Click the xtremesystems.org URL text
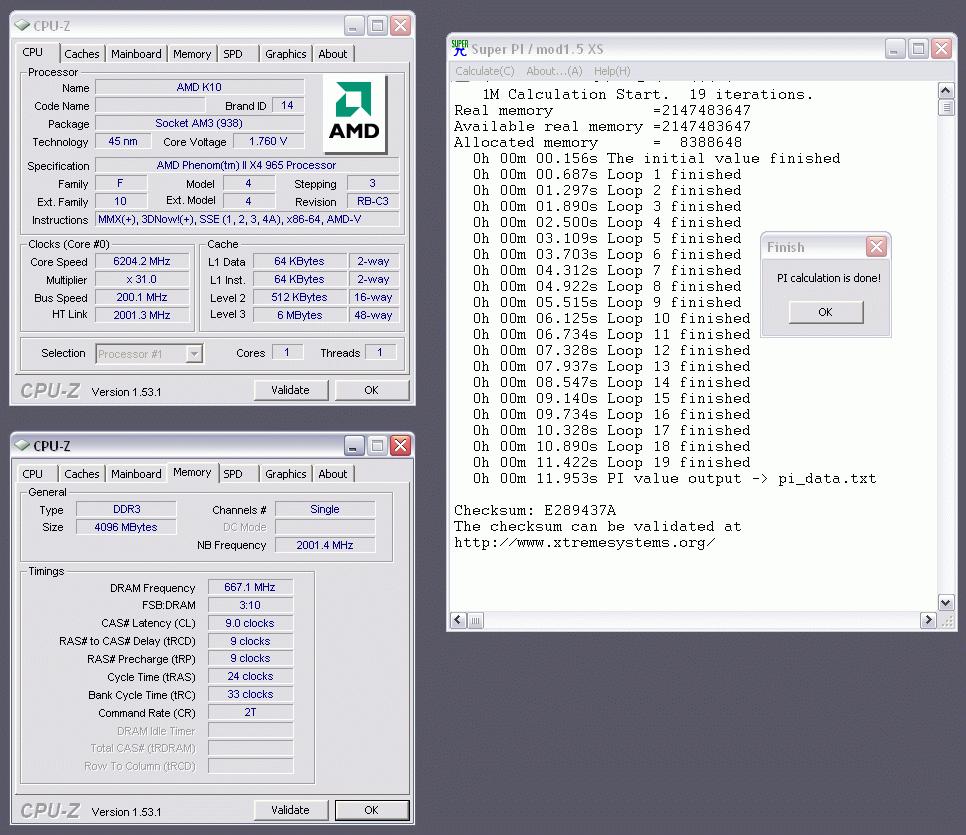Screen dimensions: 966x835 point(585,542)
